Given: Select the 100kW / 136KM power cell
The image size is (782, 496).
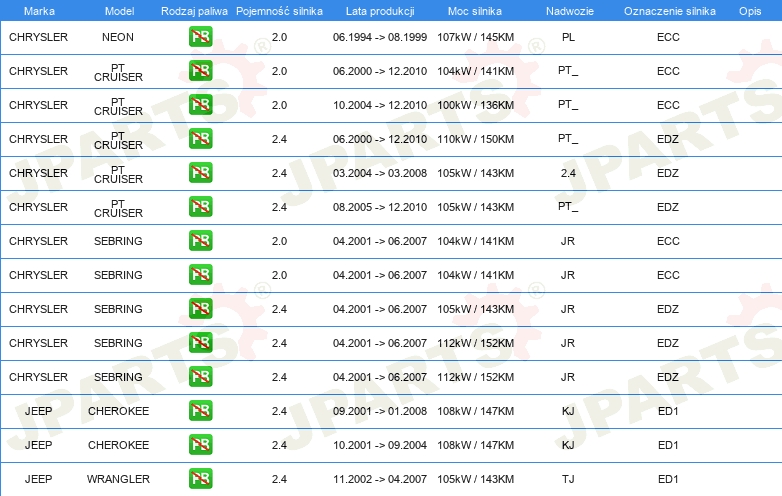Looking at the screenshot, I should point(475,105).
